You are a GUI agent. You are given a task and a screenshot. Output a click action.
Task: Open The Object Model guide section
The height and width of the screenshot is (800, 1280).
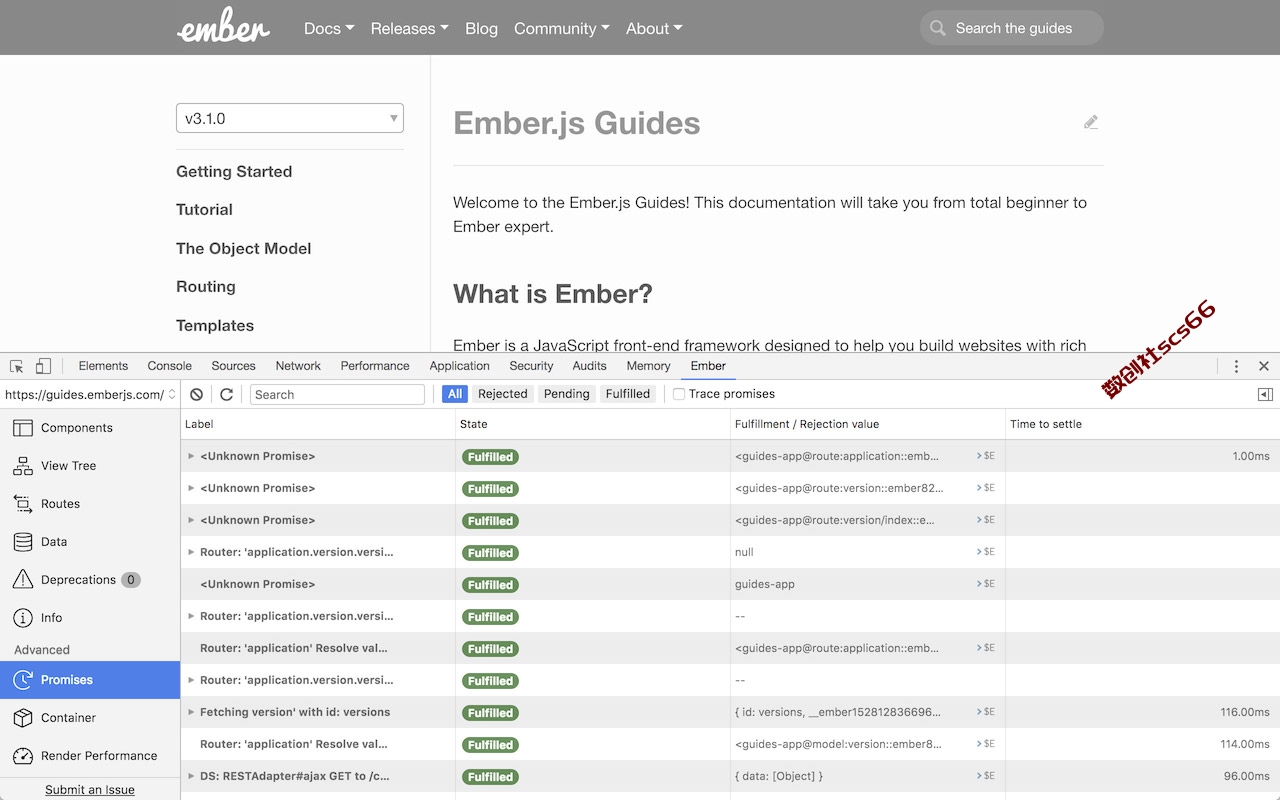[243, 248]
